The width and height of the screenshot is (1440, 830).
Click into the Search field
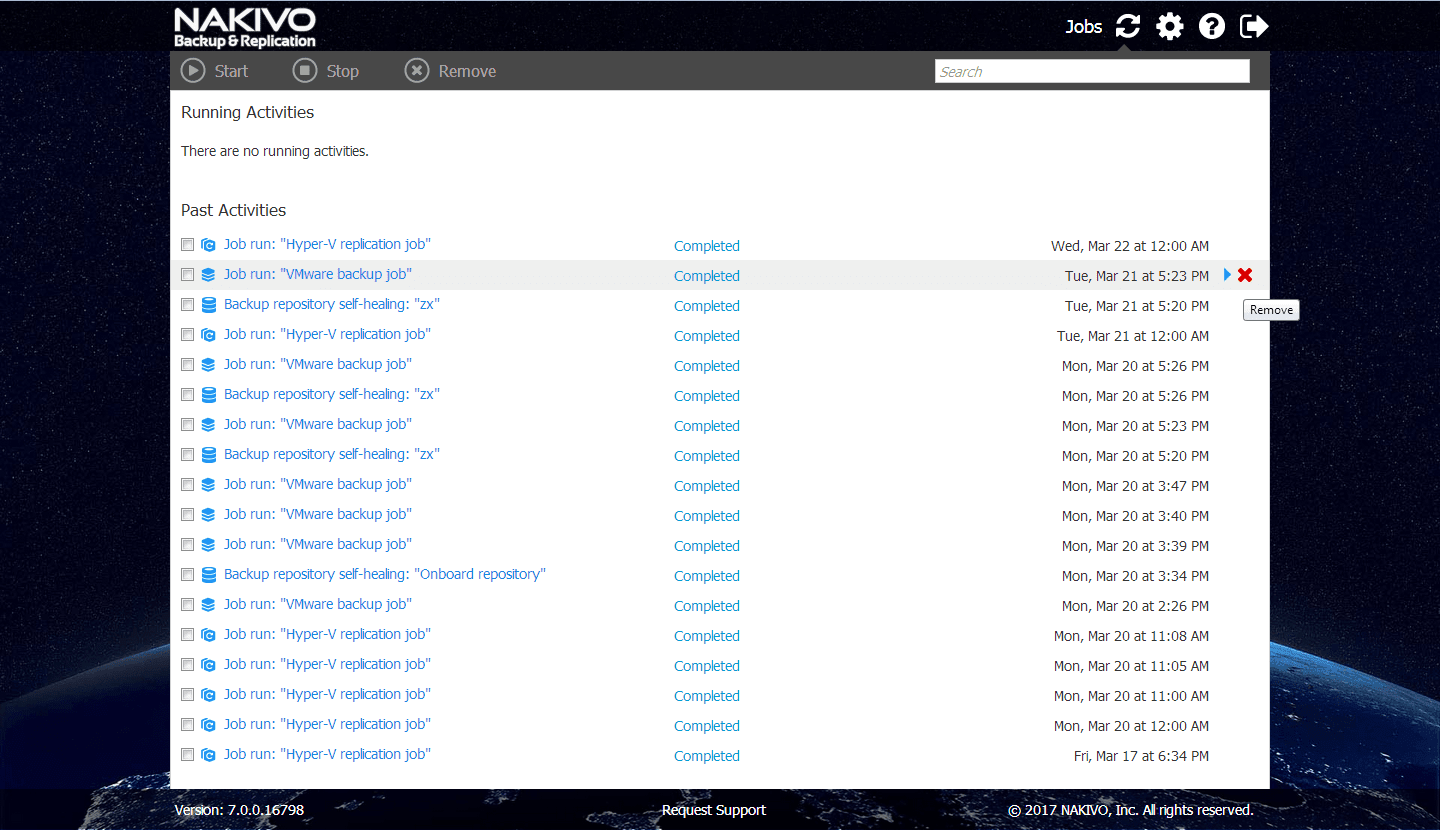[x=1092, y=71]
